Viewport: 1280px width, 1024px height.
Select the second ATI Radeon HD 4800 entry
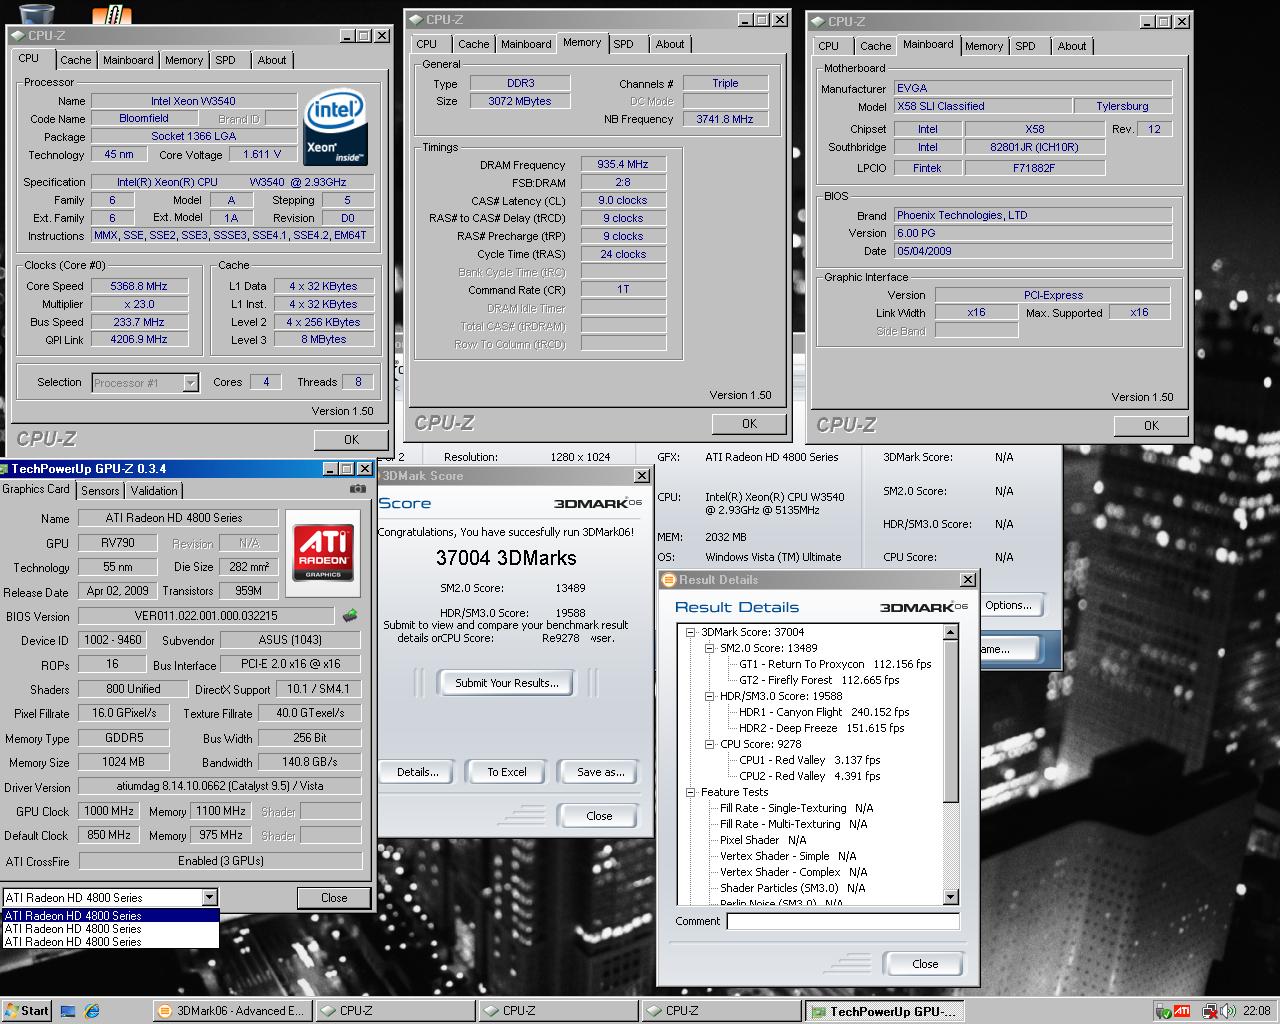pos(110,928)
